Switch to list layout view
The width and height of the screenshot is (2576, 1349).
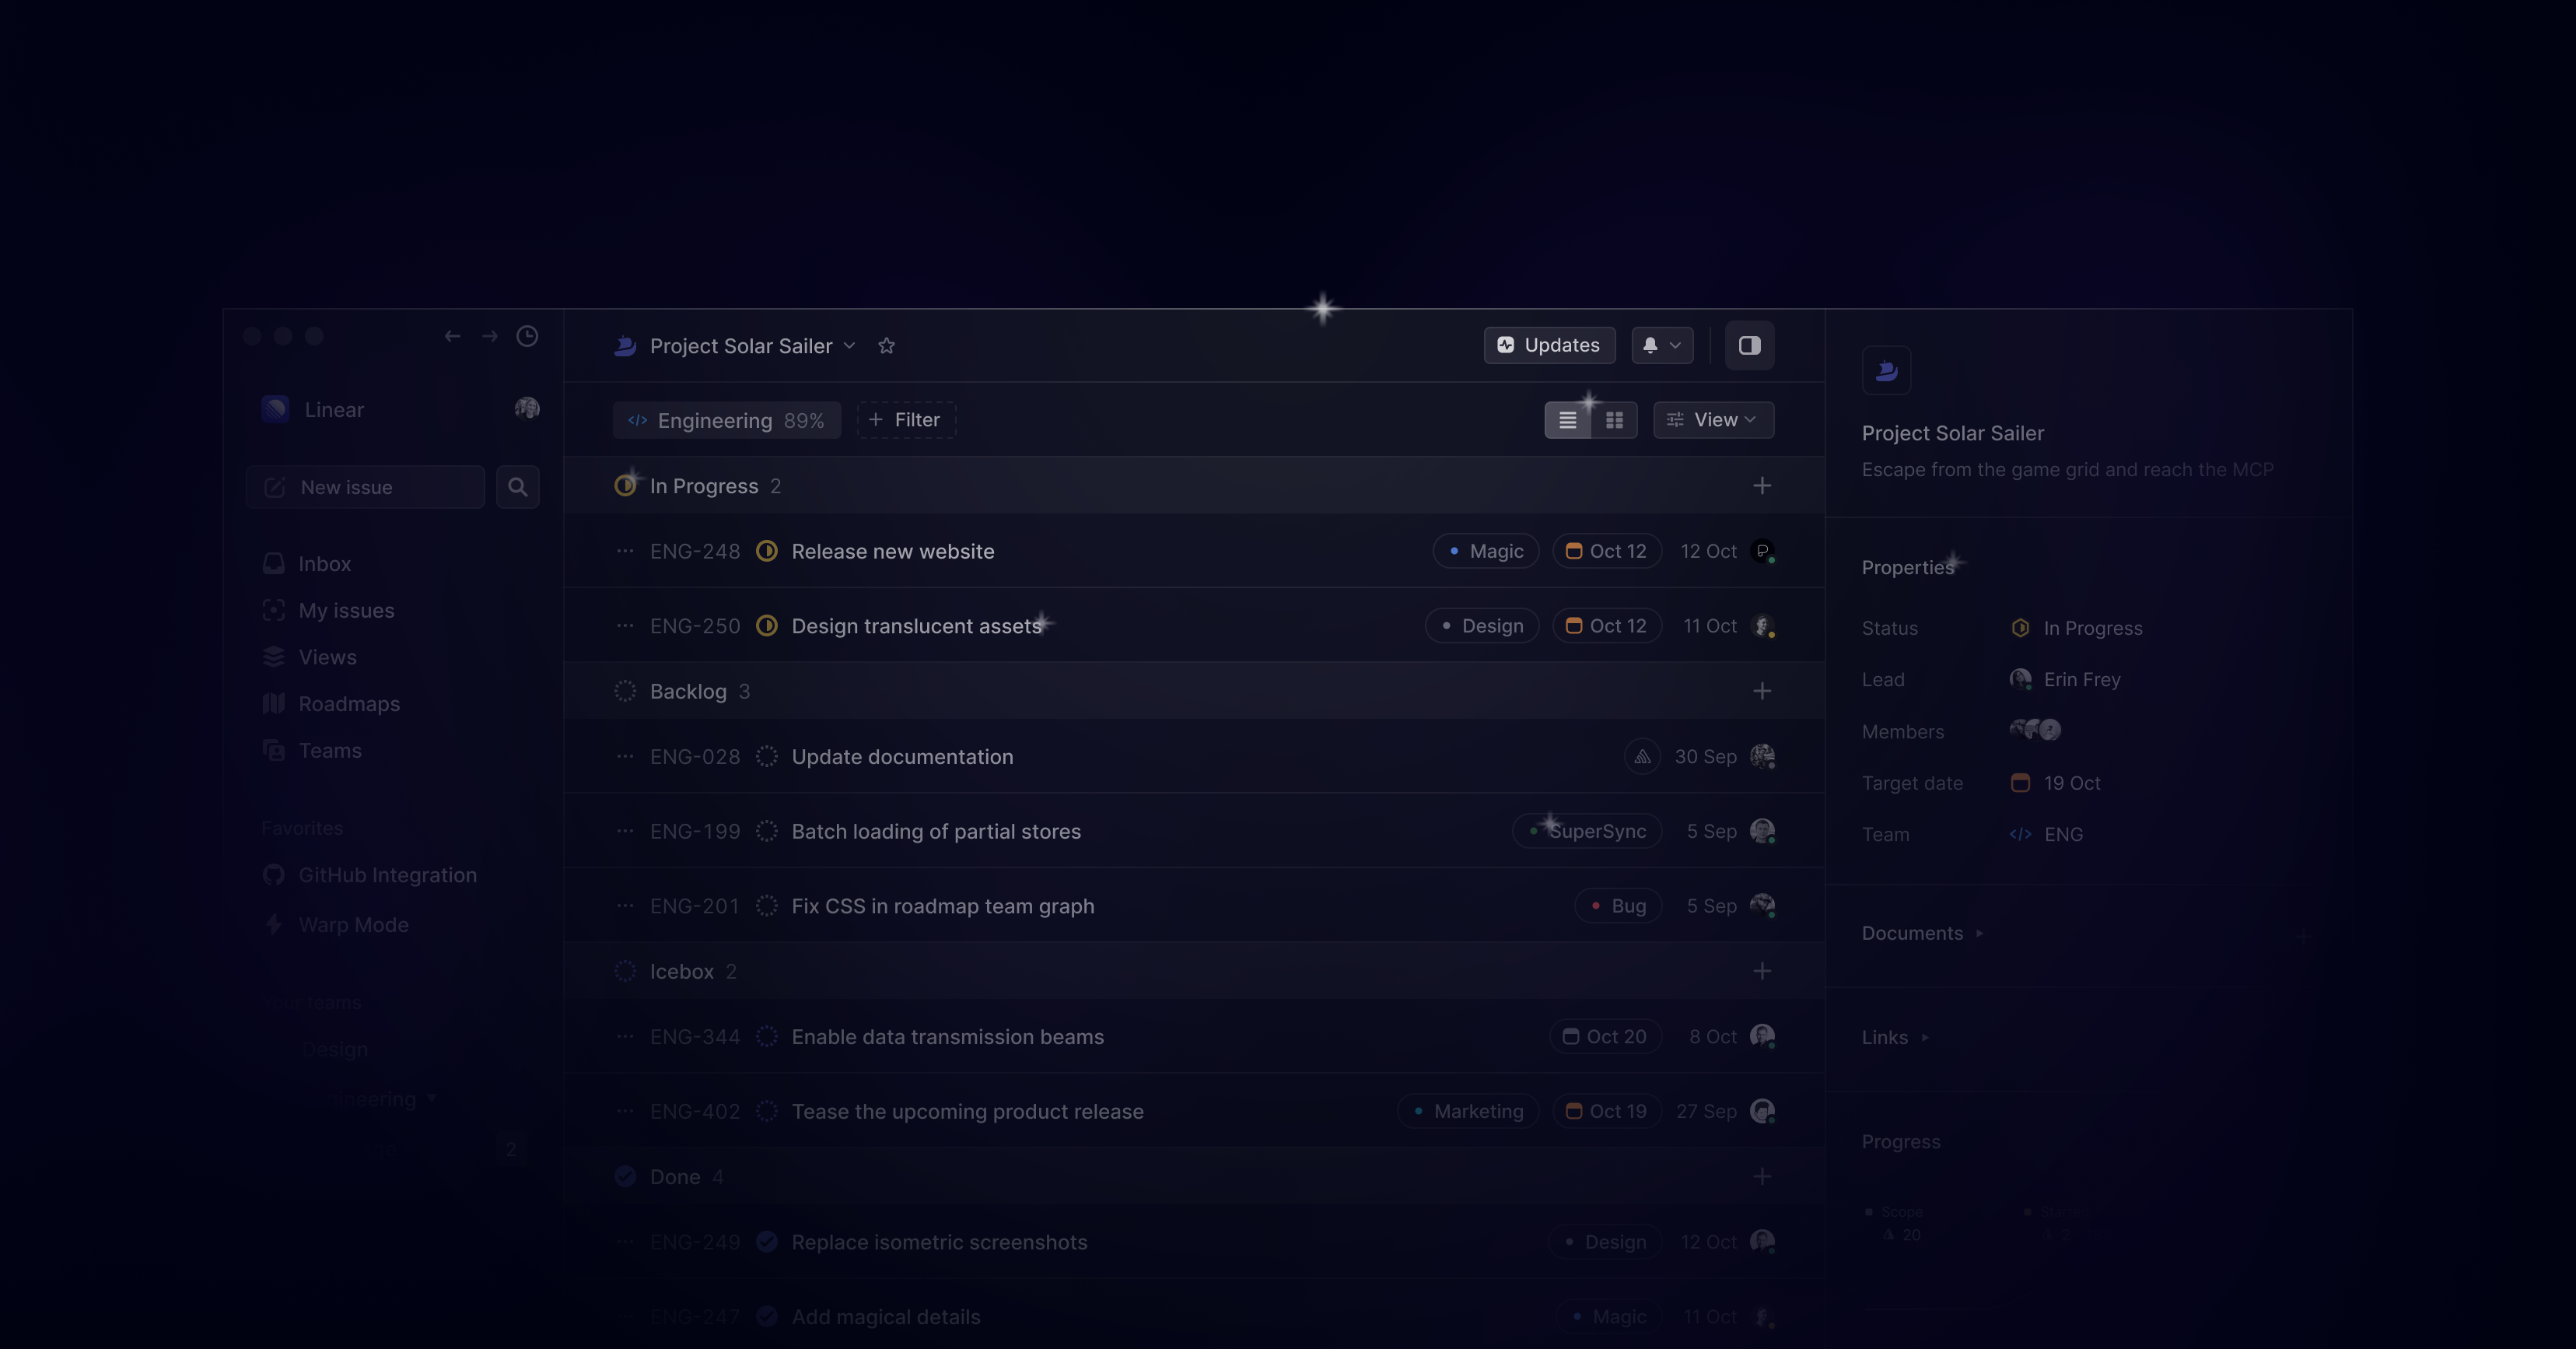(x=1567, y=420)
